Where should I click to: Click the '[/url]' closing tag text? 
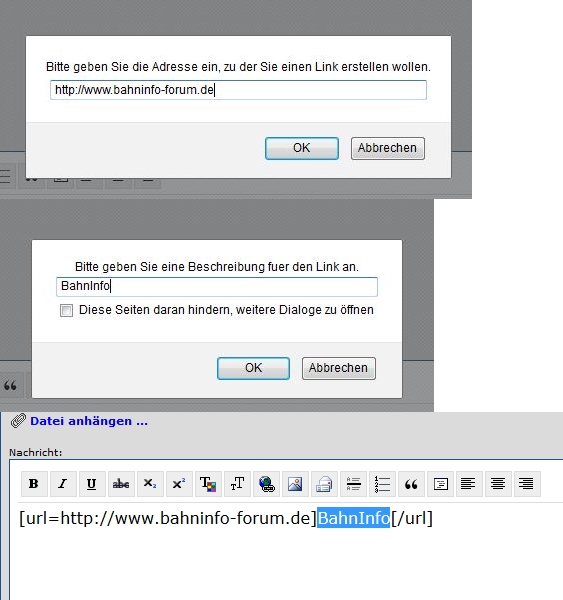click(412, 518)
